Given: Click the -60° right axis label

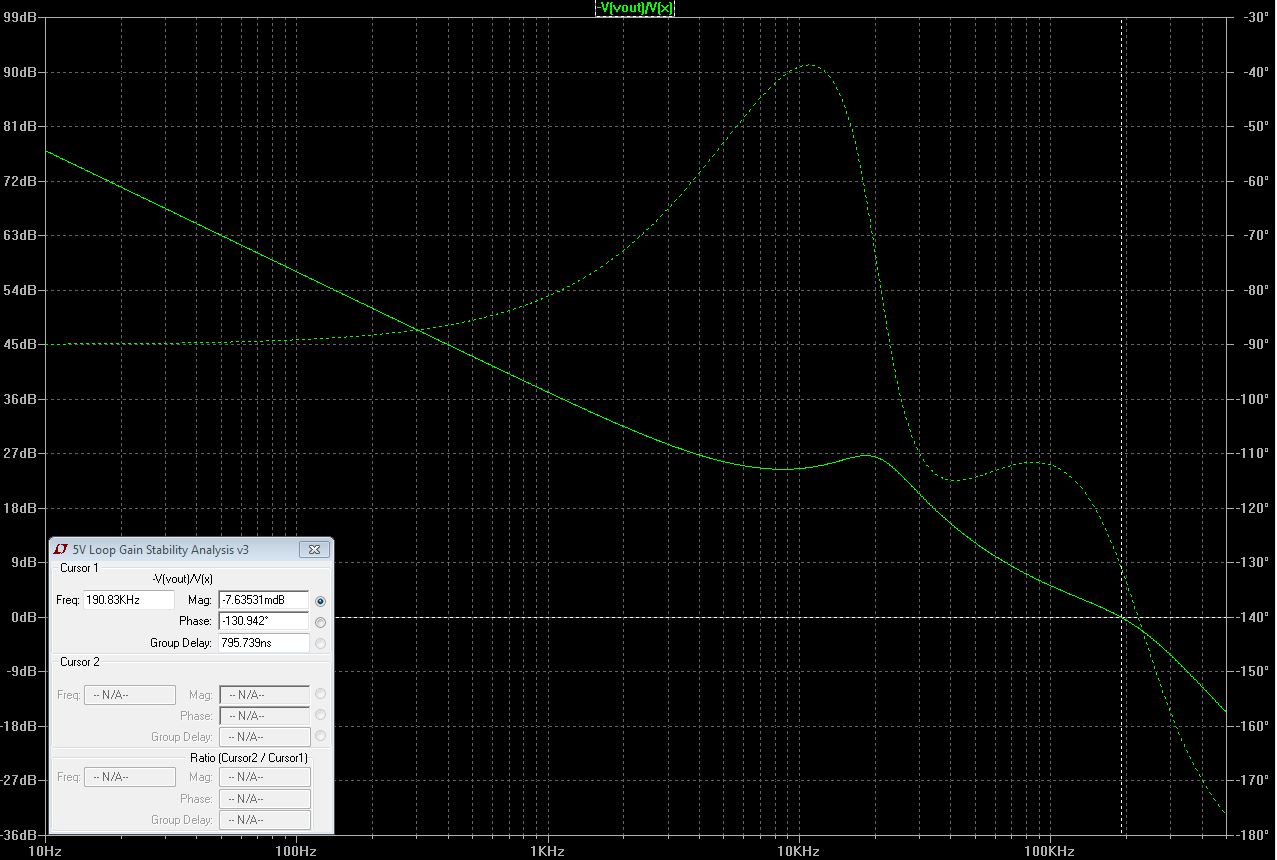Looking at the screenshot, I should pyautogui.click(x=1257, y=181).
